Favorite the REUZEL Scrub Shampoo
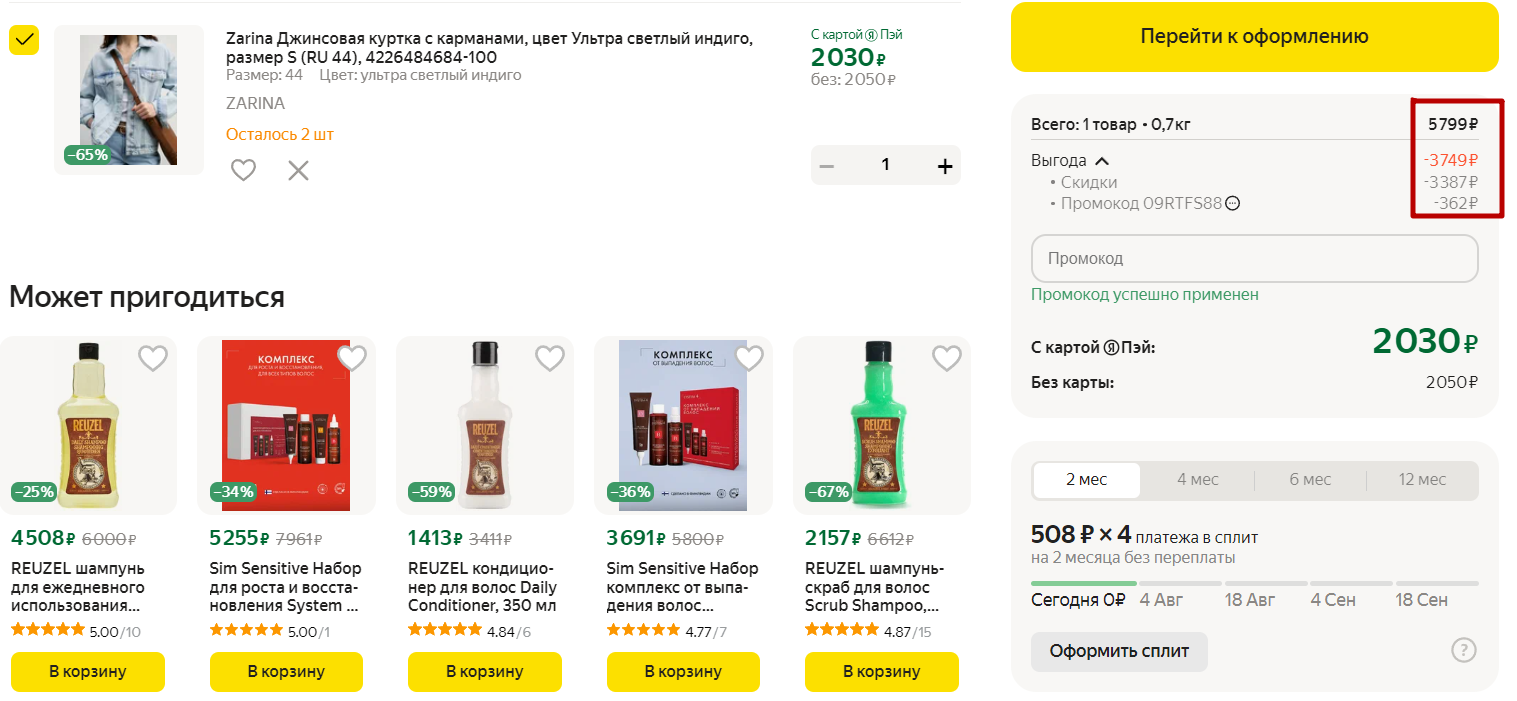Viewport: 1517px width, 701px height. [x=947, y=358]
